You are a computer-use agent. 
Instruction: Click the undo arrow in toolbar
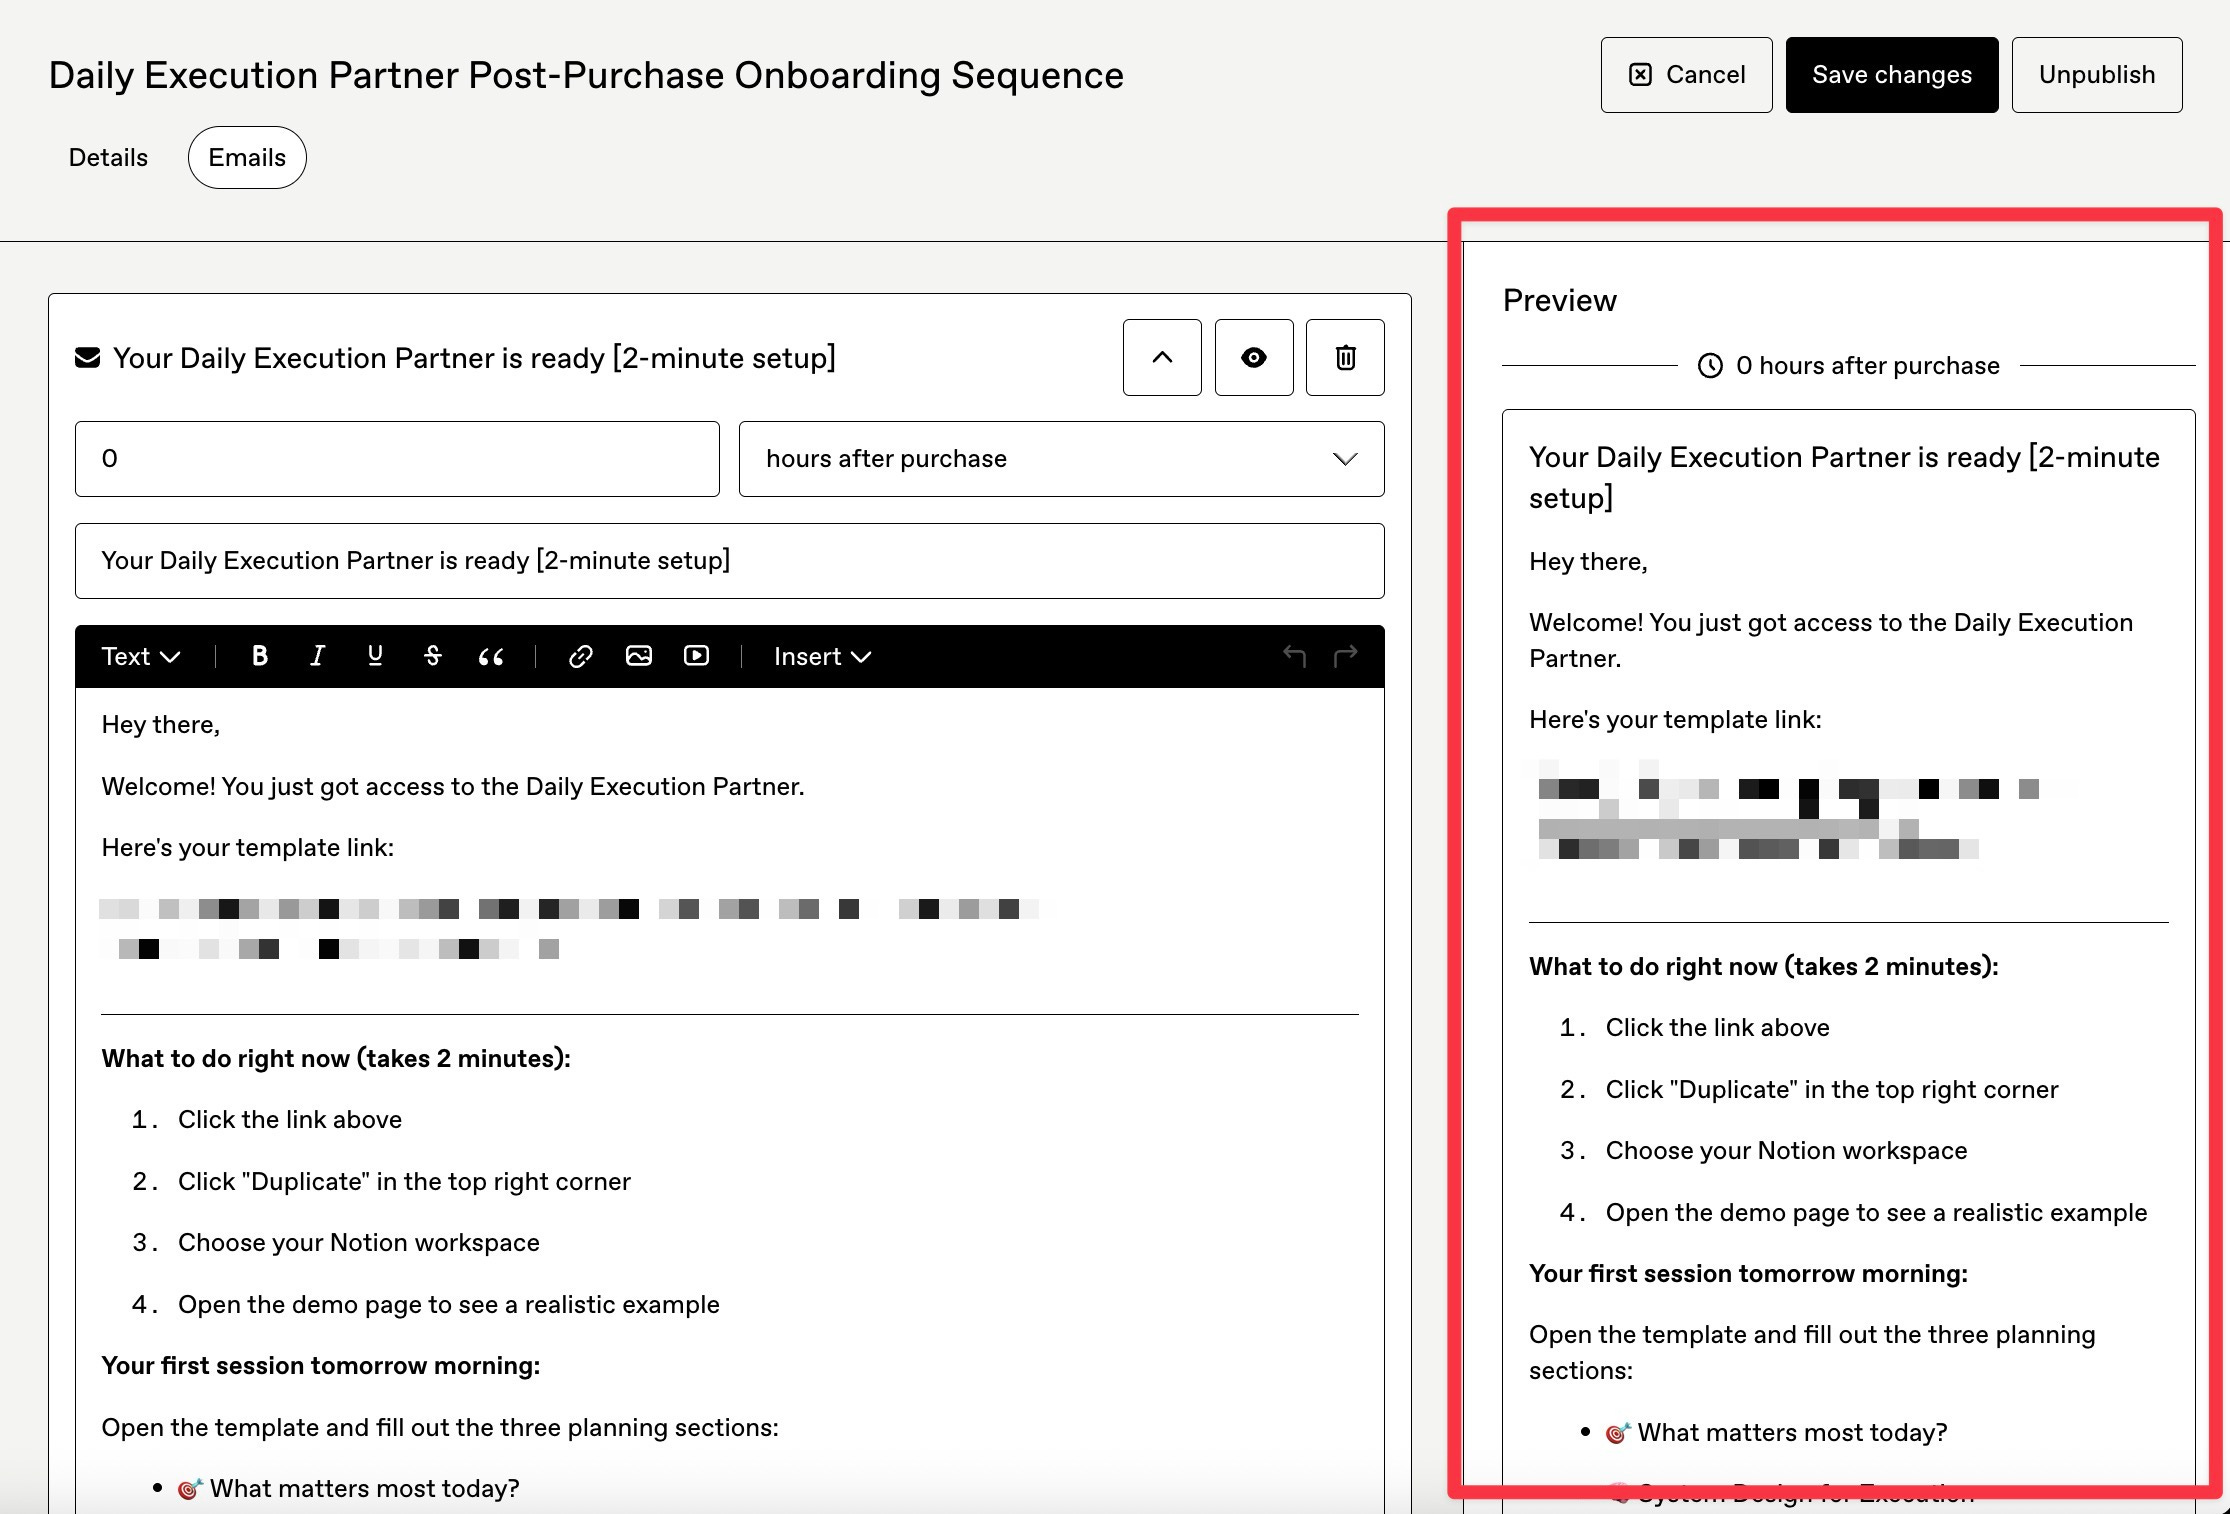click(1294, 656)
